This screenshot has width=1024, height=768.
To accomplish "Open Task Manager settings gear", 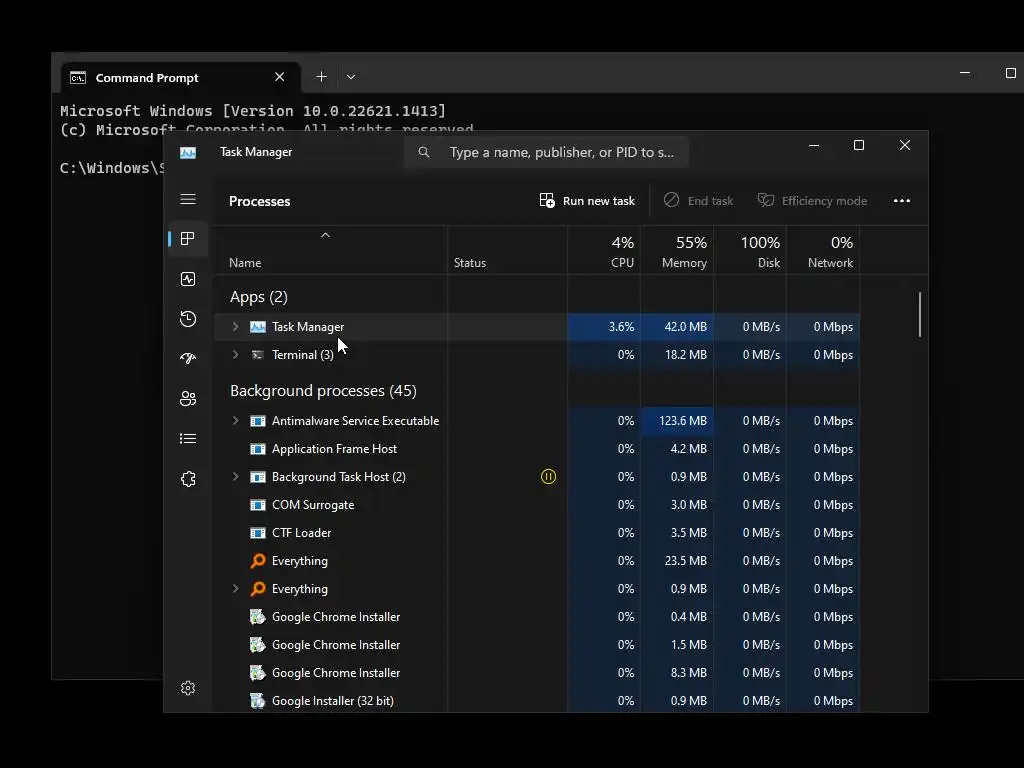I will click(x=188, y=688).
